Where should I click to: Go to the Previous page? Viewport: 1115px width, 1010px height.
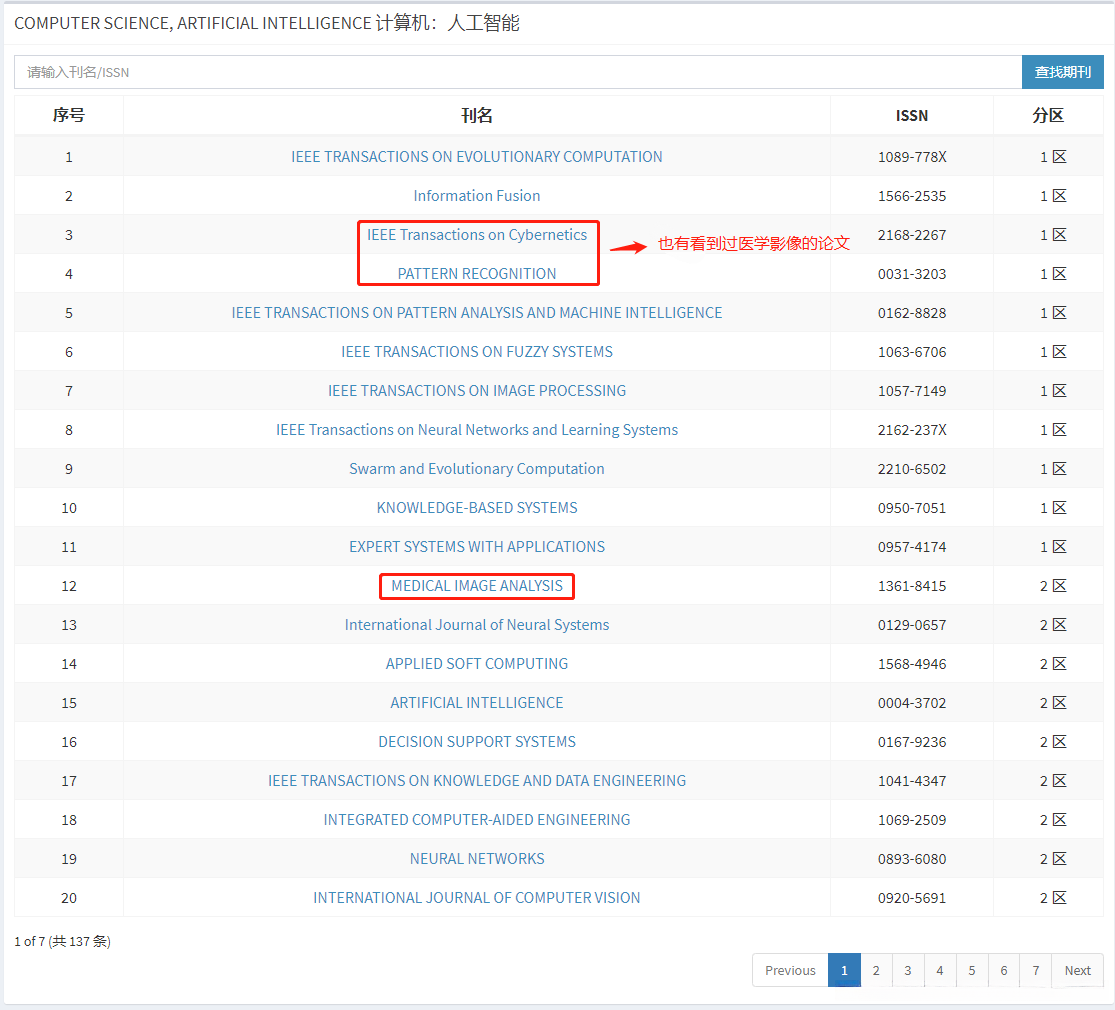[x=790, y=970]
